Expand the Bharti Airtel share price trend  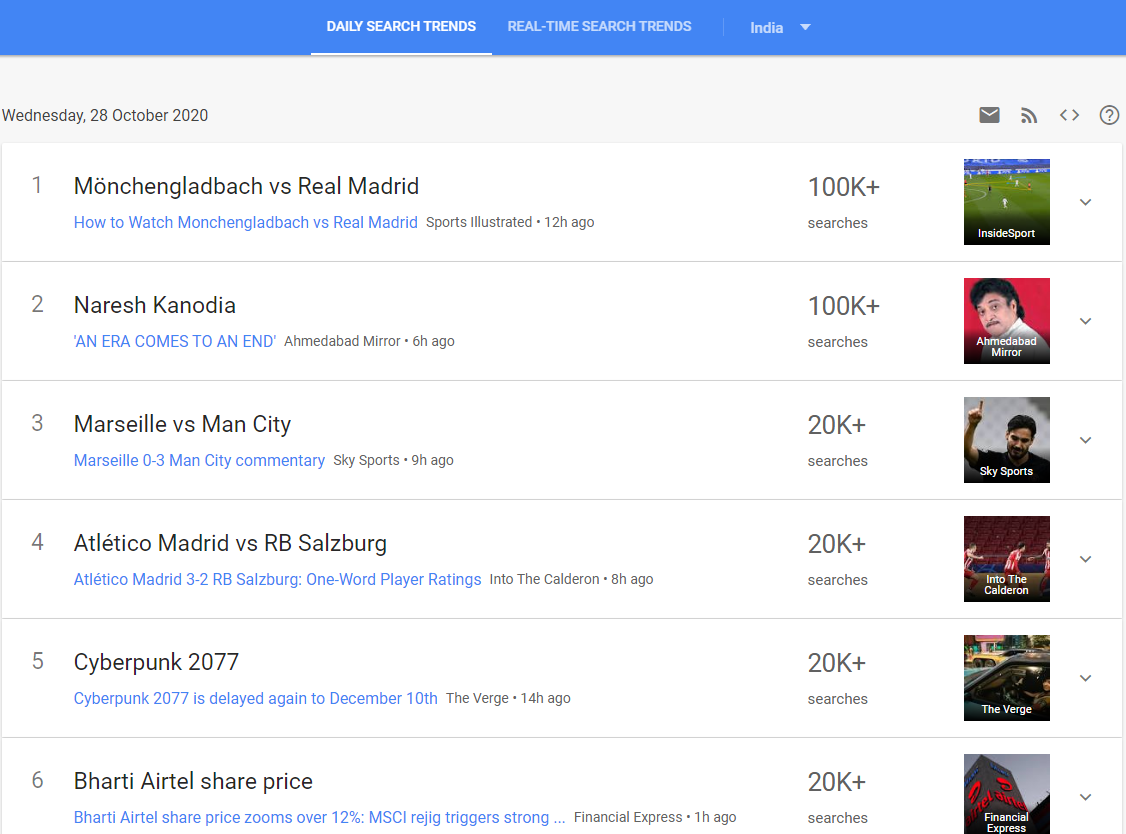(x=1085, y=797)
